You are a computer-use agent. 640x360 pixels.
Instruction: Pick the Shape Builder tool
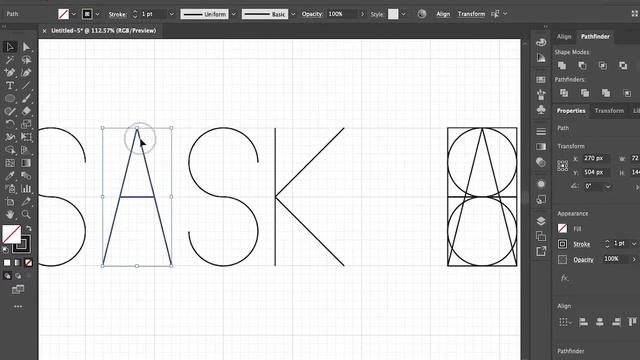pos(10,150)
